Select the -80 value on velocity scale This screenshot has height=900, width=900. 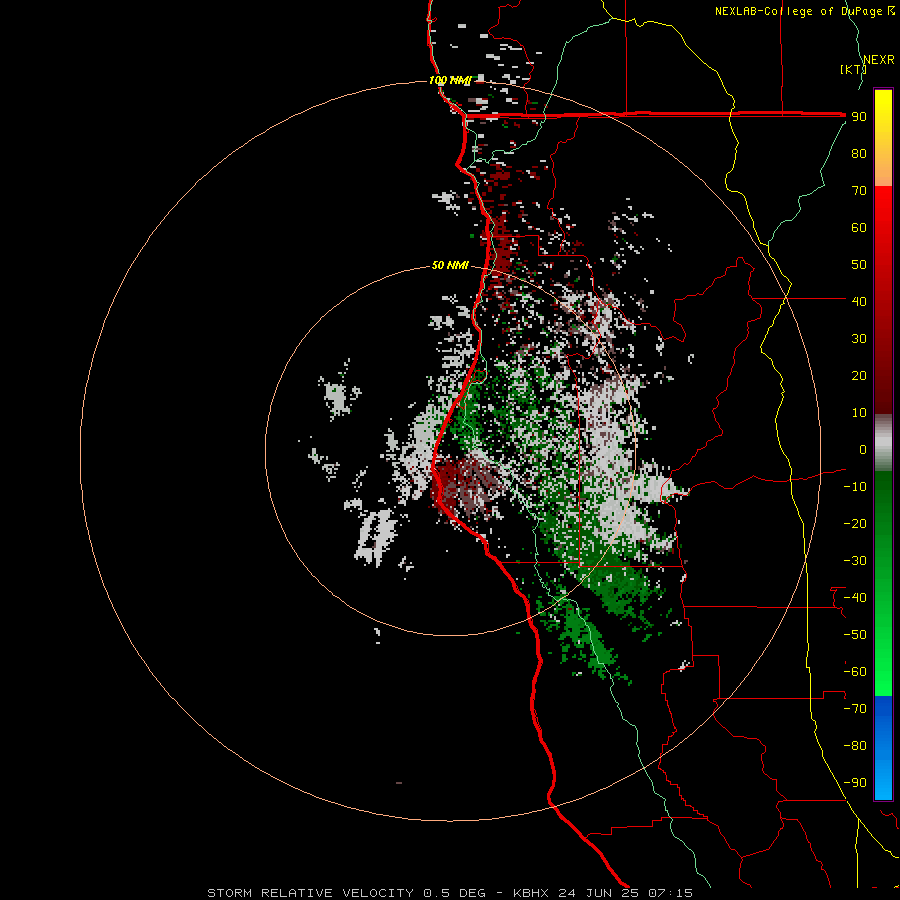pyautogui.click(x=855, y=746)
